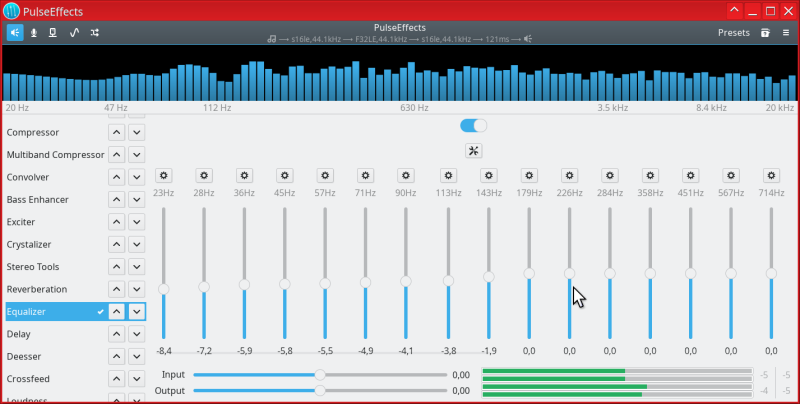Move Stereo Tools down in order
Viewport: 800px width, 404px height.
(137, 267)
